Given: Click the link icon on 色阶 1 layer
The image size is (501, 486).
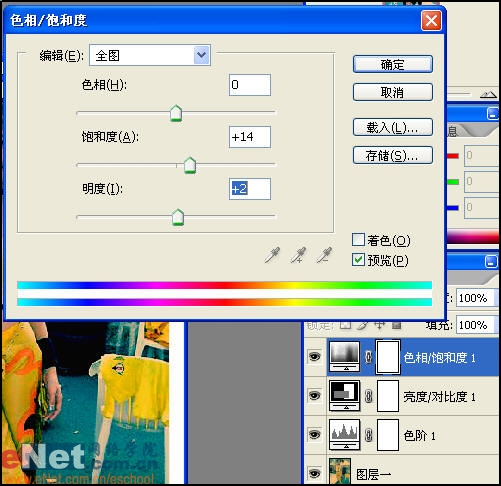Looking at the screenshot, I should 368,435.
